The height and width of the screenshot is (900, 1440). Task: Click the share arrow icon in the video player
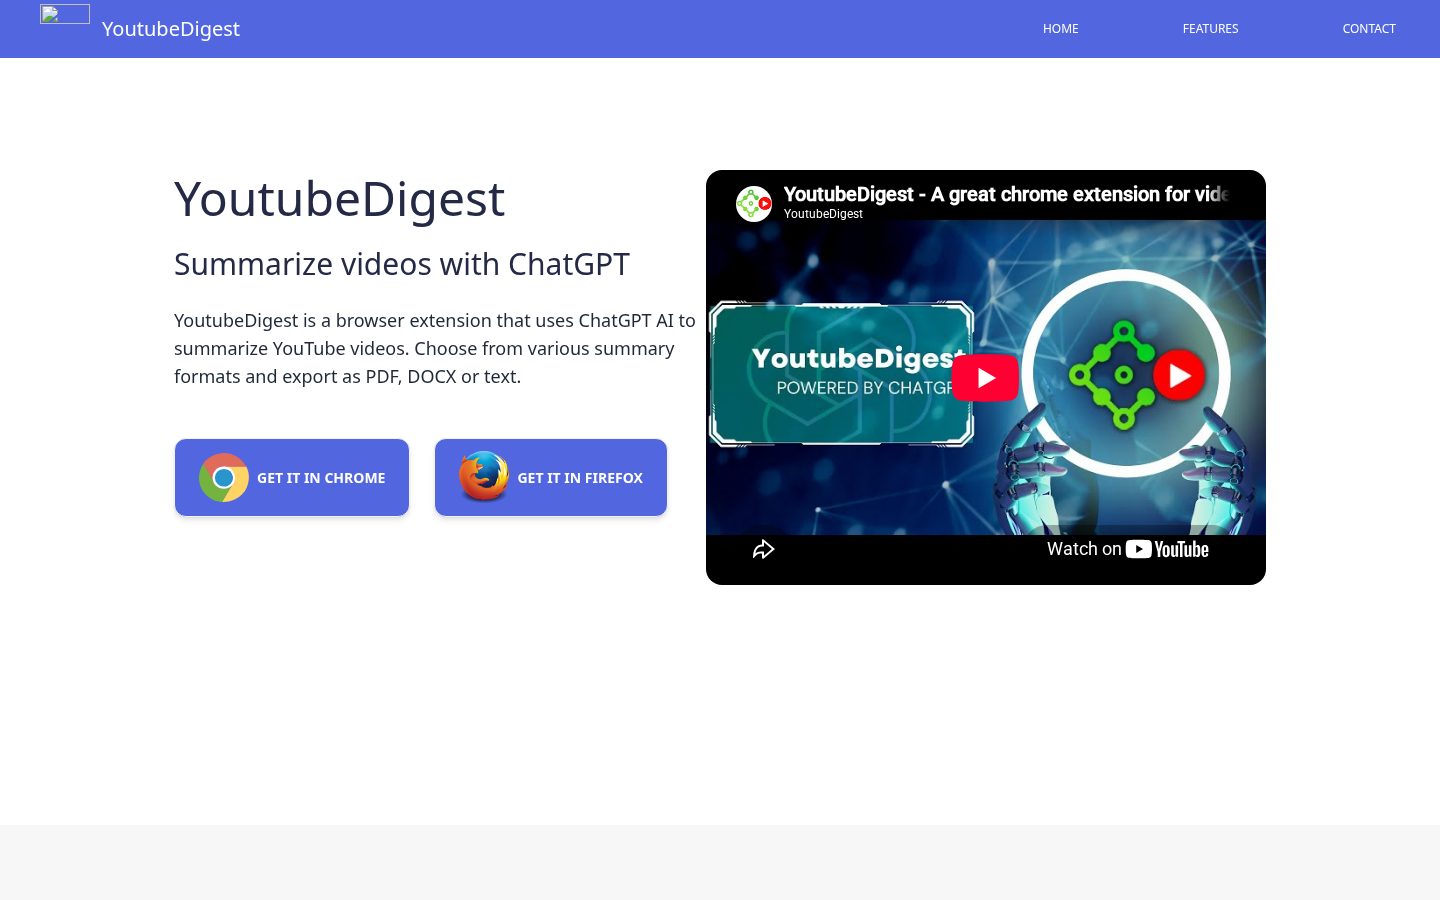click(x=763, y=549)
